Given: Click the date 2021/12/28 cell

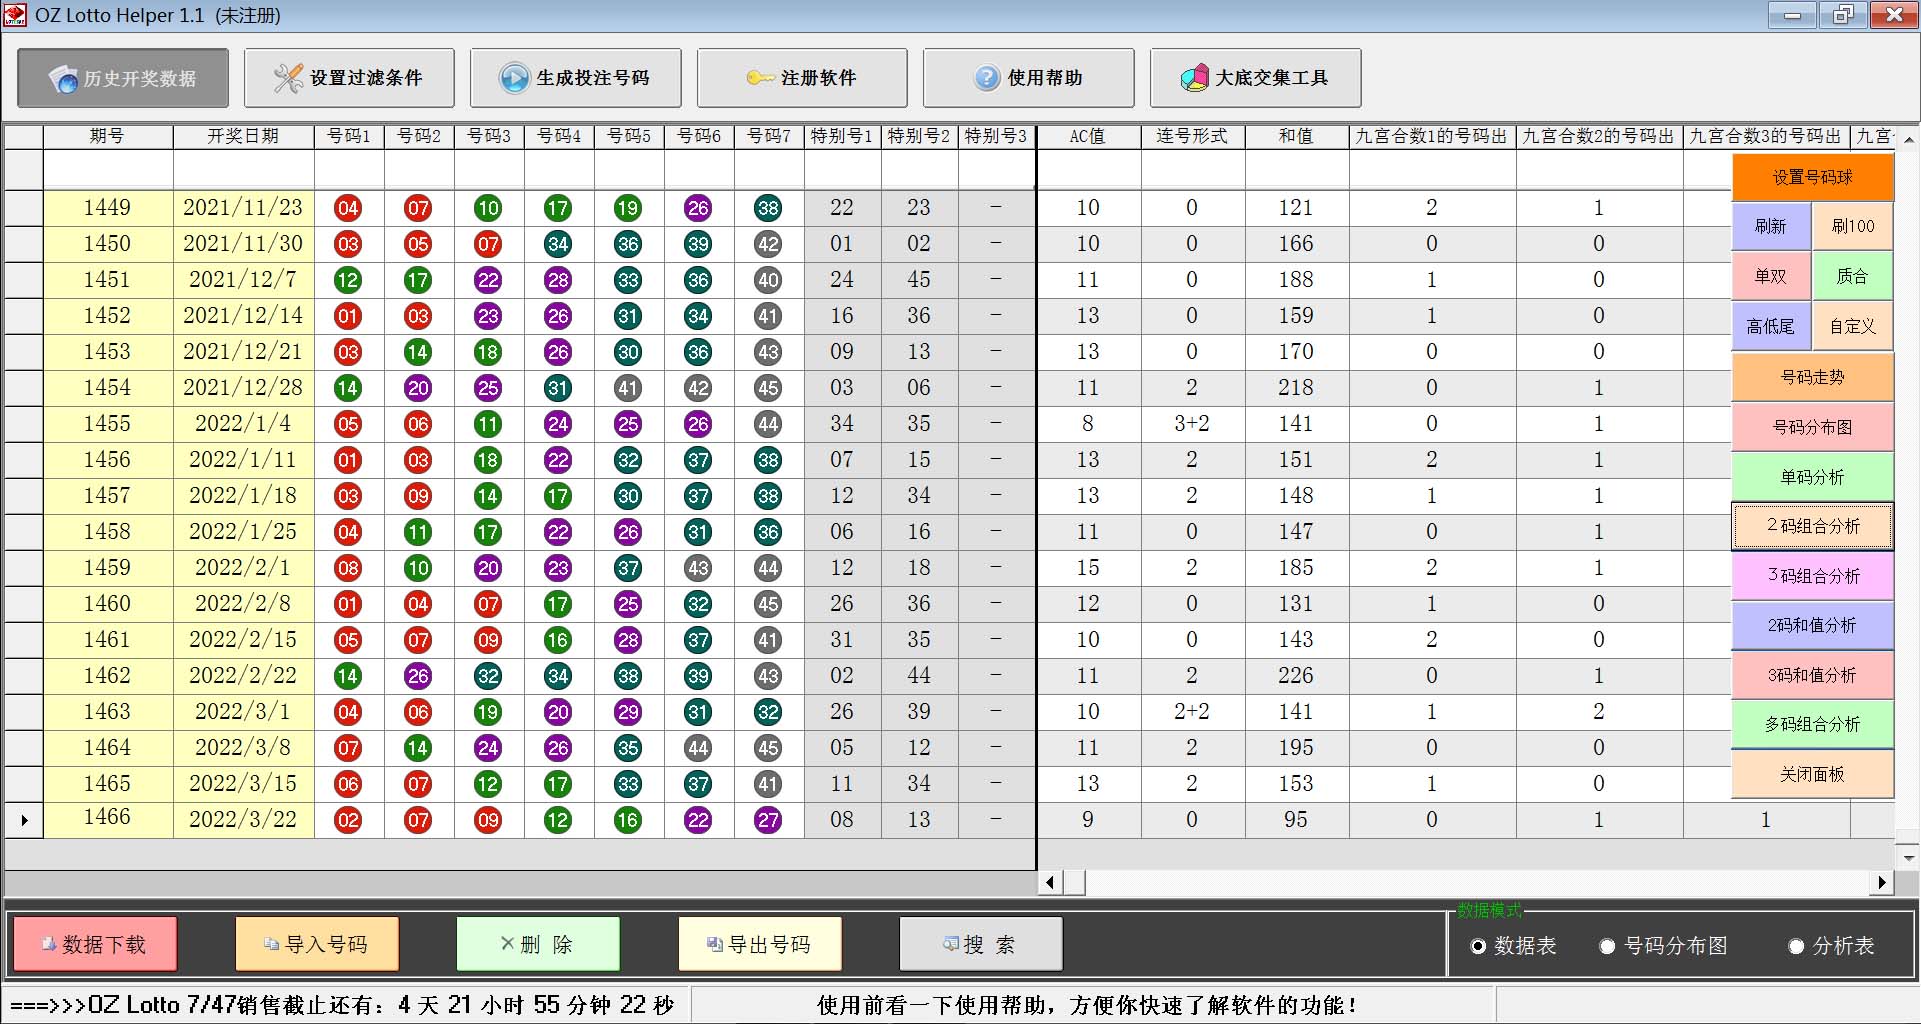Looking at the screenshot, I should pyautogui.click(x=243, y=388).
